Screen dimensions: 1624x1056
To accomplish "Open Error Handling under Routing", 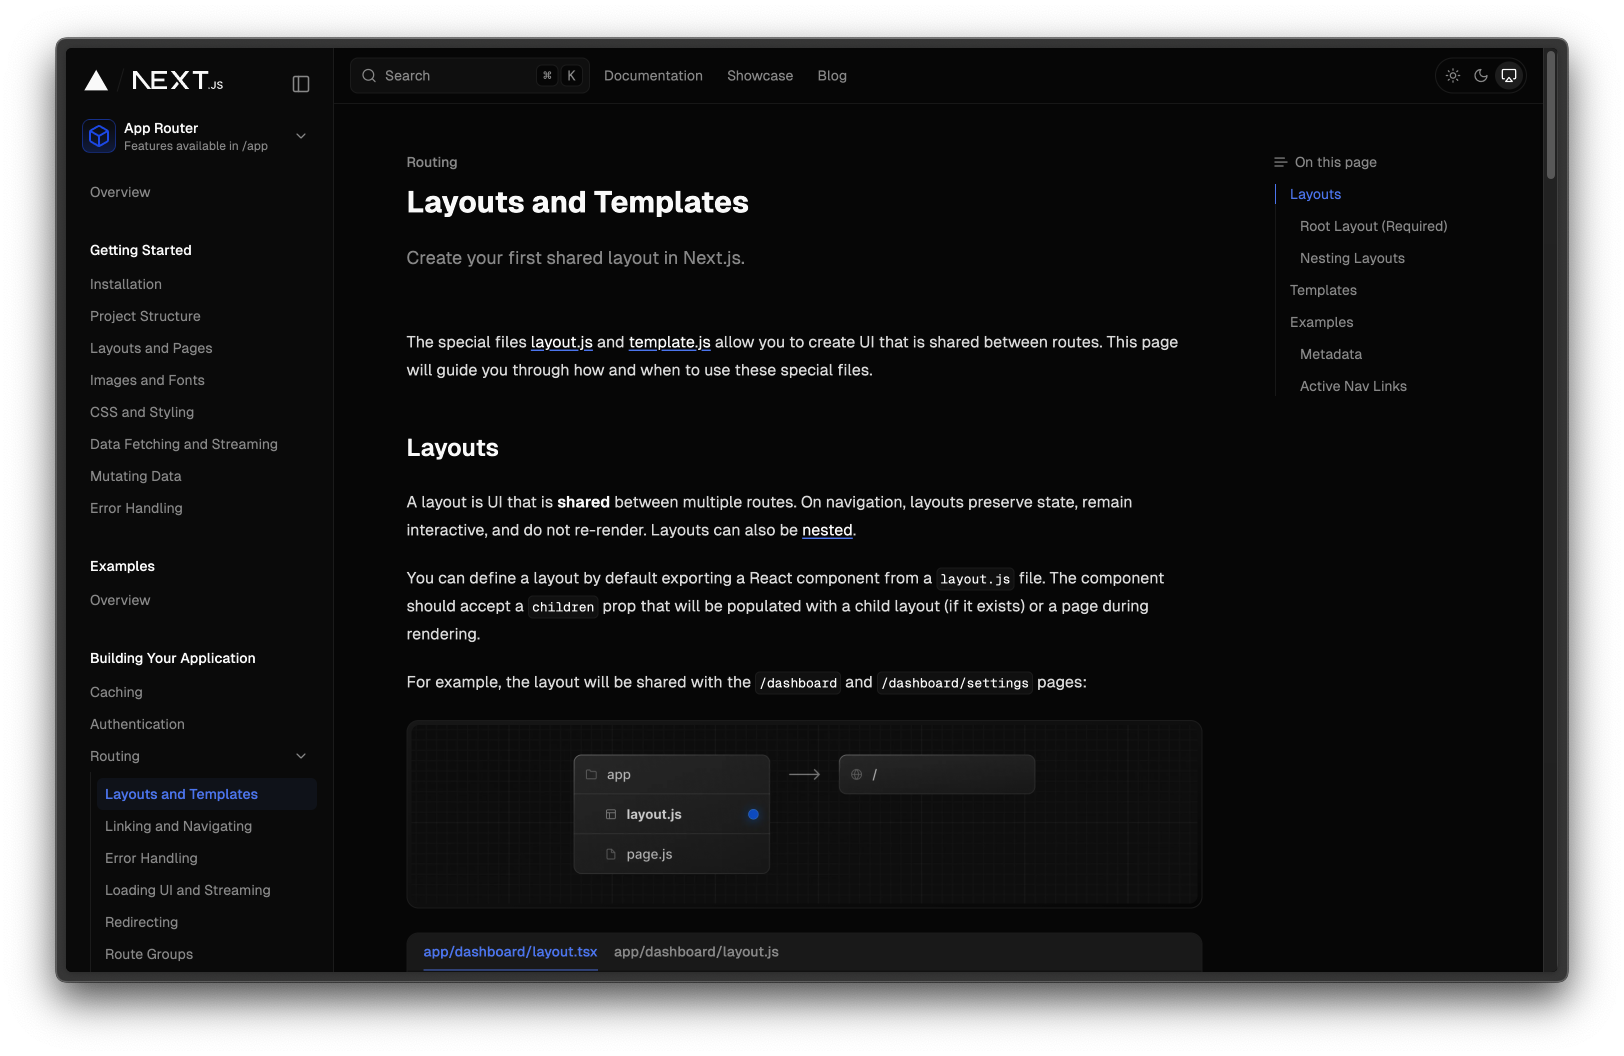I will click(x=151, y=858).
